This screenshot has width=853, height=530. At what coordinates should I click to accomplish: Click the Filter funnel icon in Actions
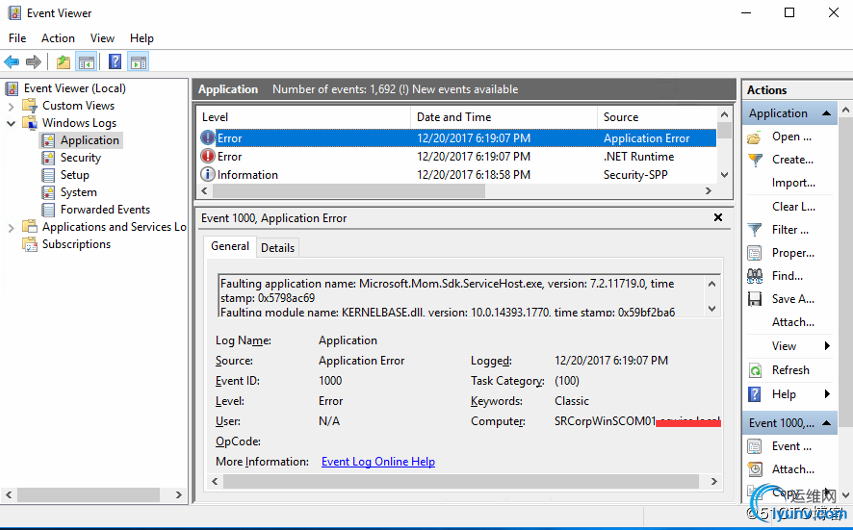click(x=755, y=230)
